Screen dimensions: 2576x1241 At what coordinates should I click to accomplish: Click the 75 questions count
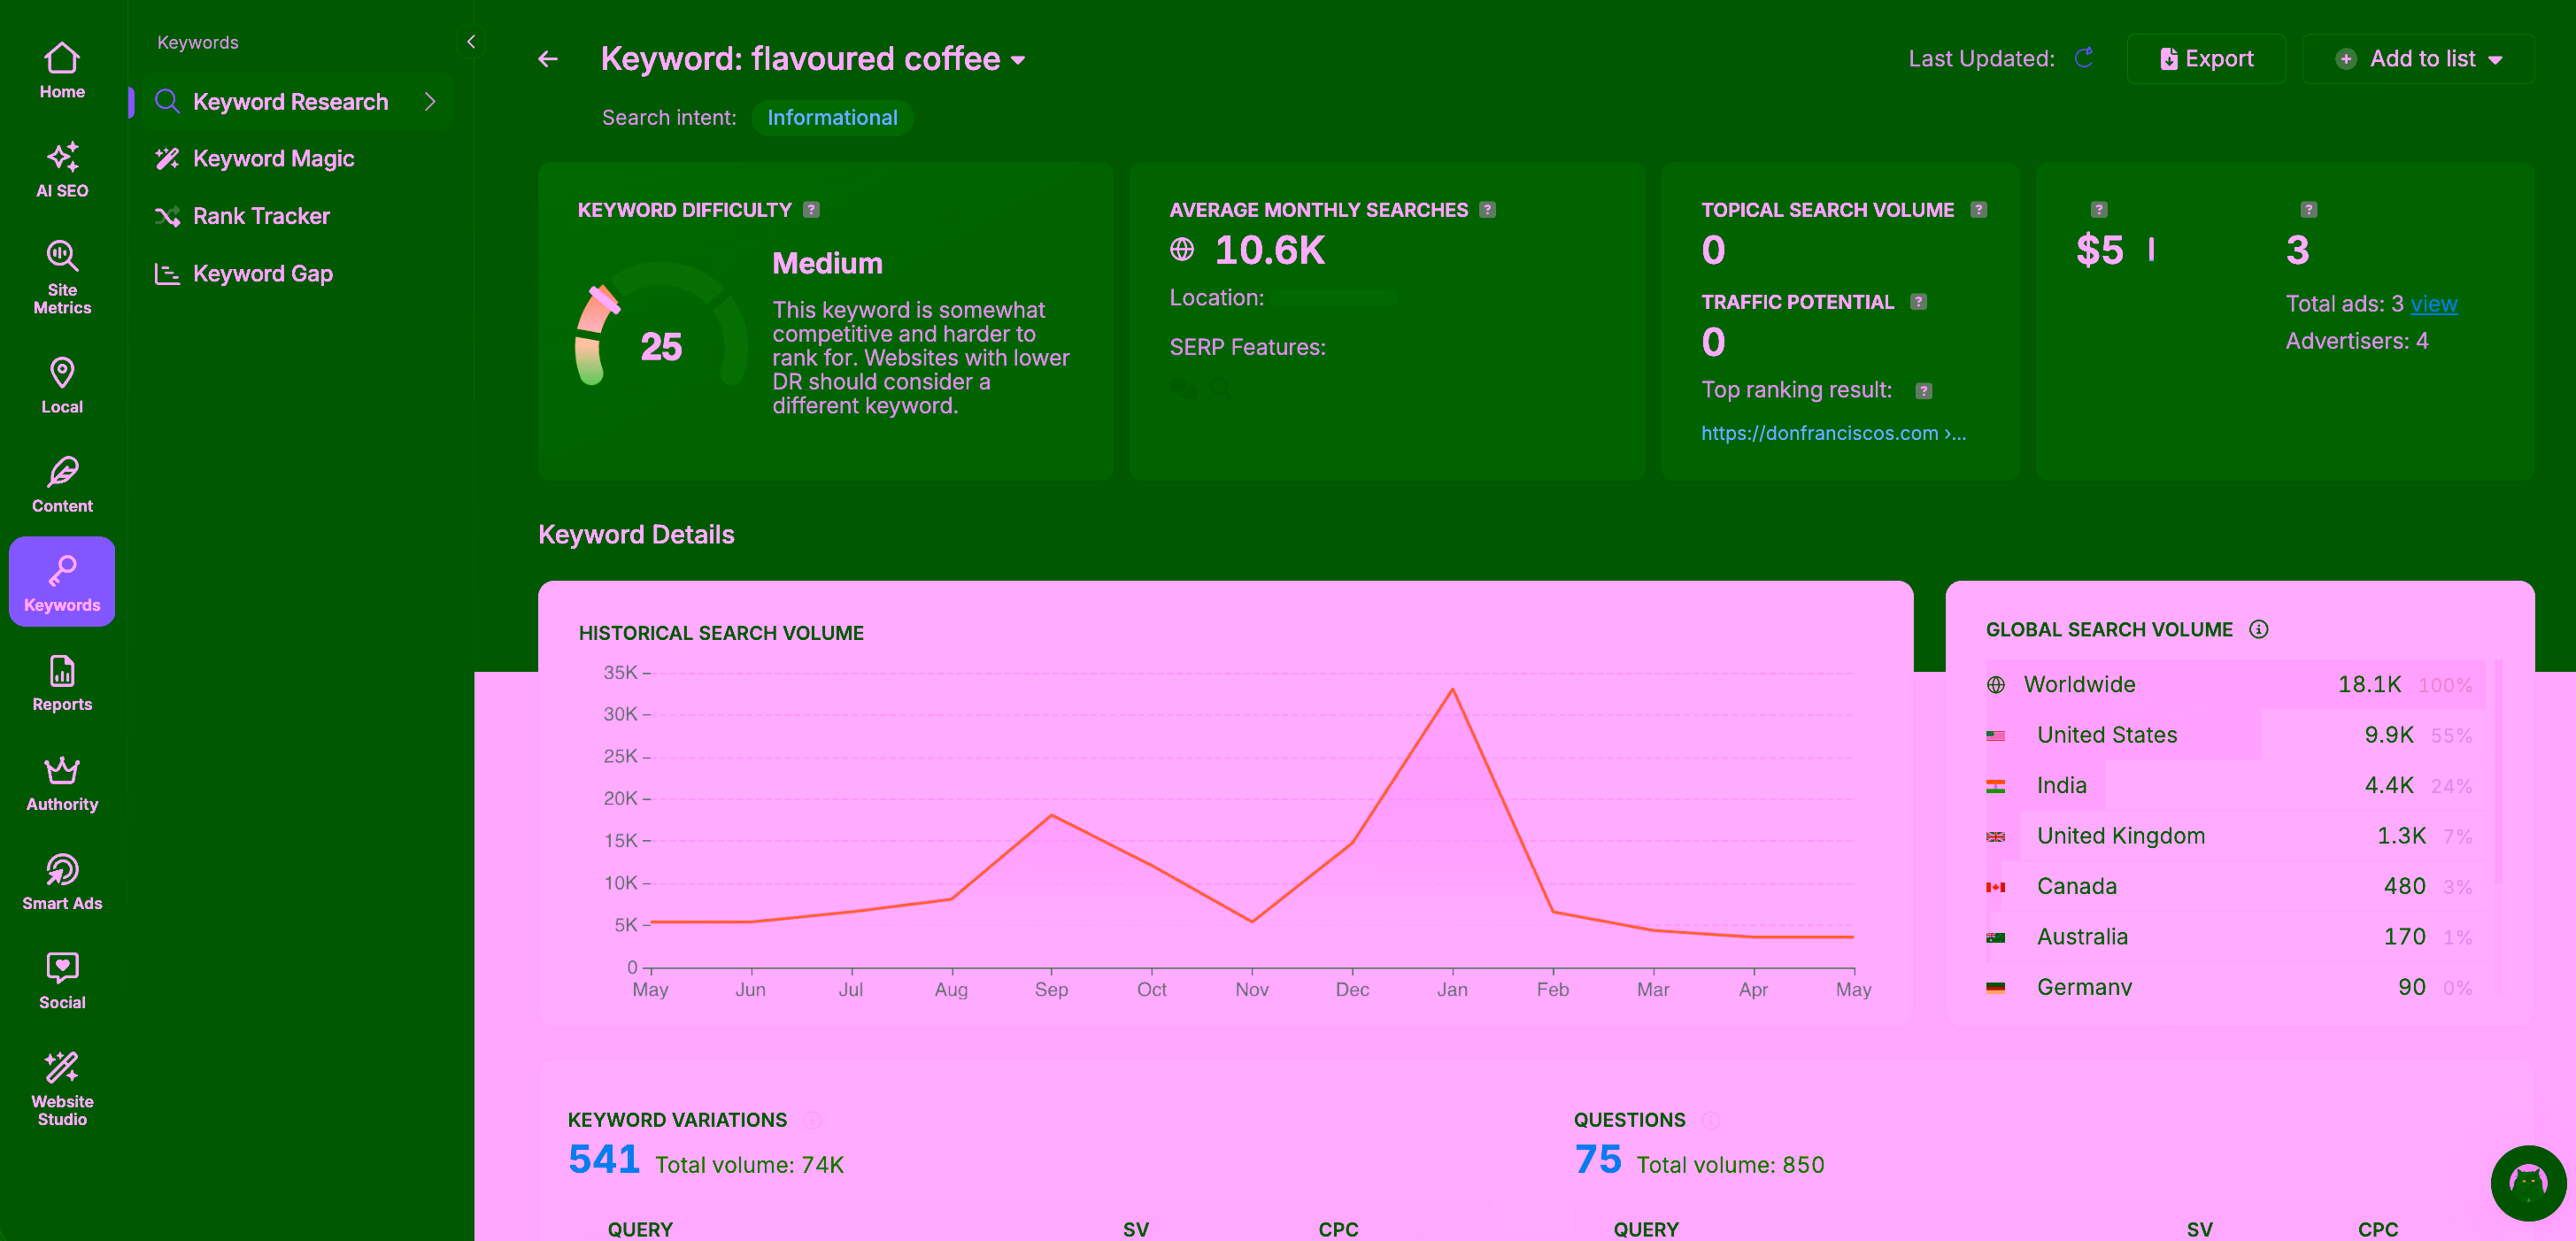coord(1597,1160)
